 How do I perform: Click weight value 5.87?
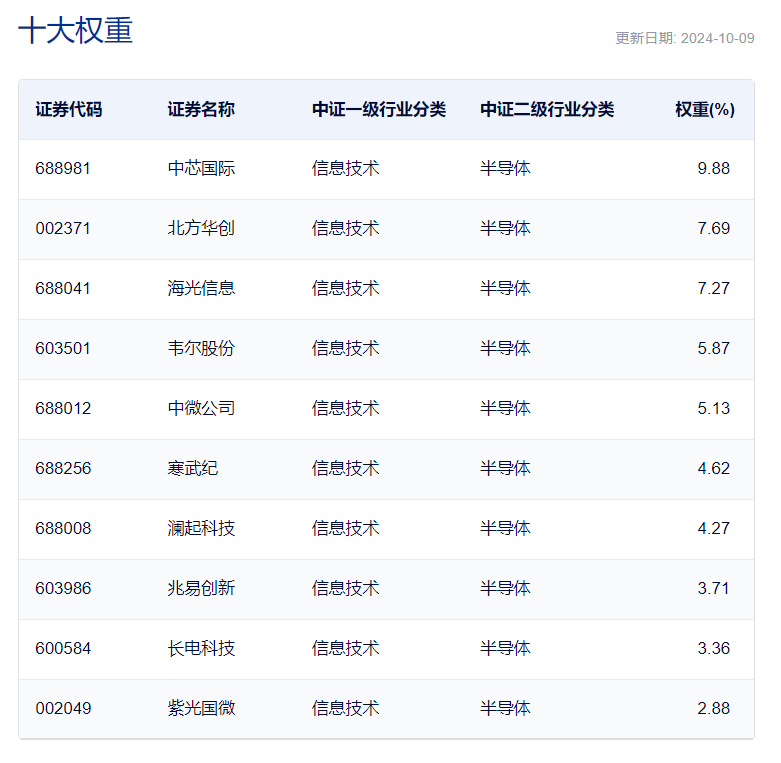[713, 348]
